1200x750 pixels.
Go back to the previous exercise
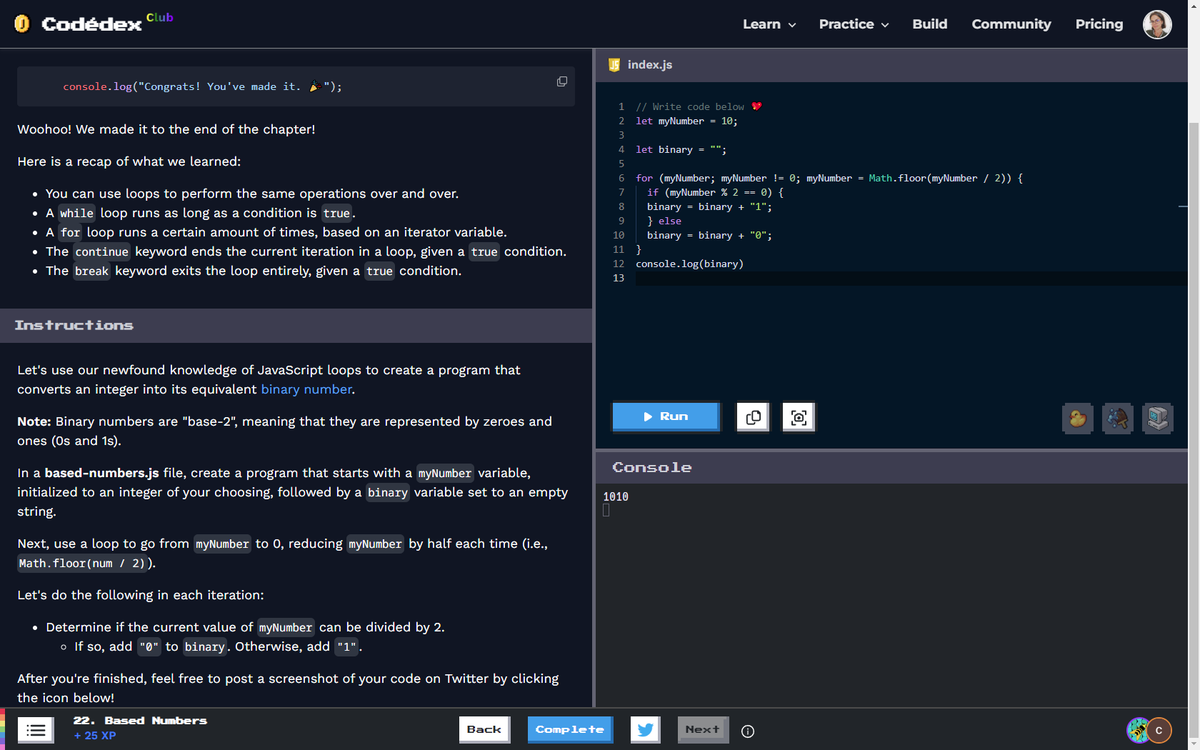(x=484, y=729)
